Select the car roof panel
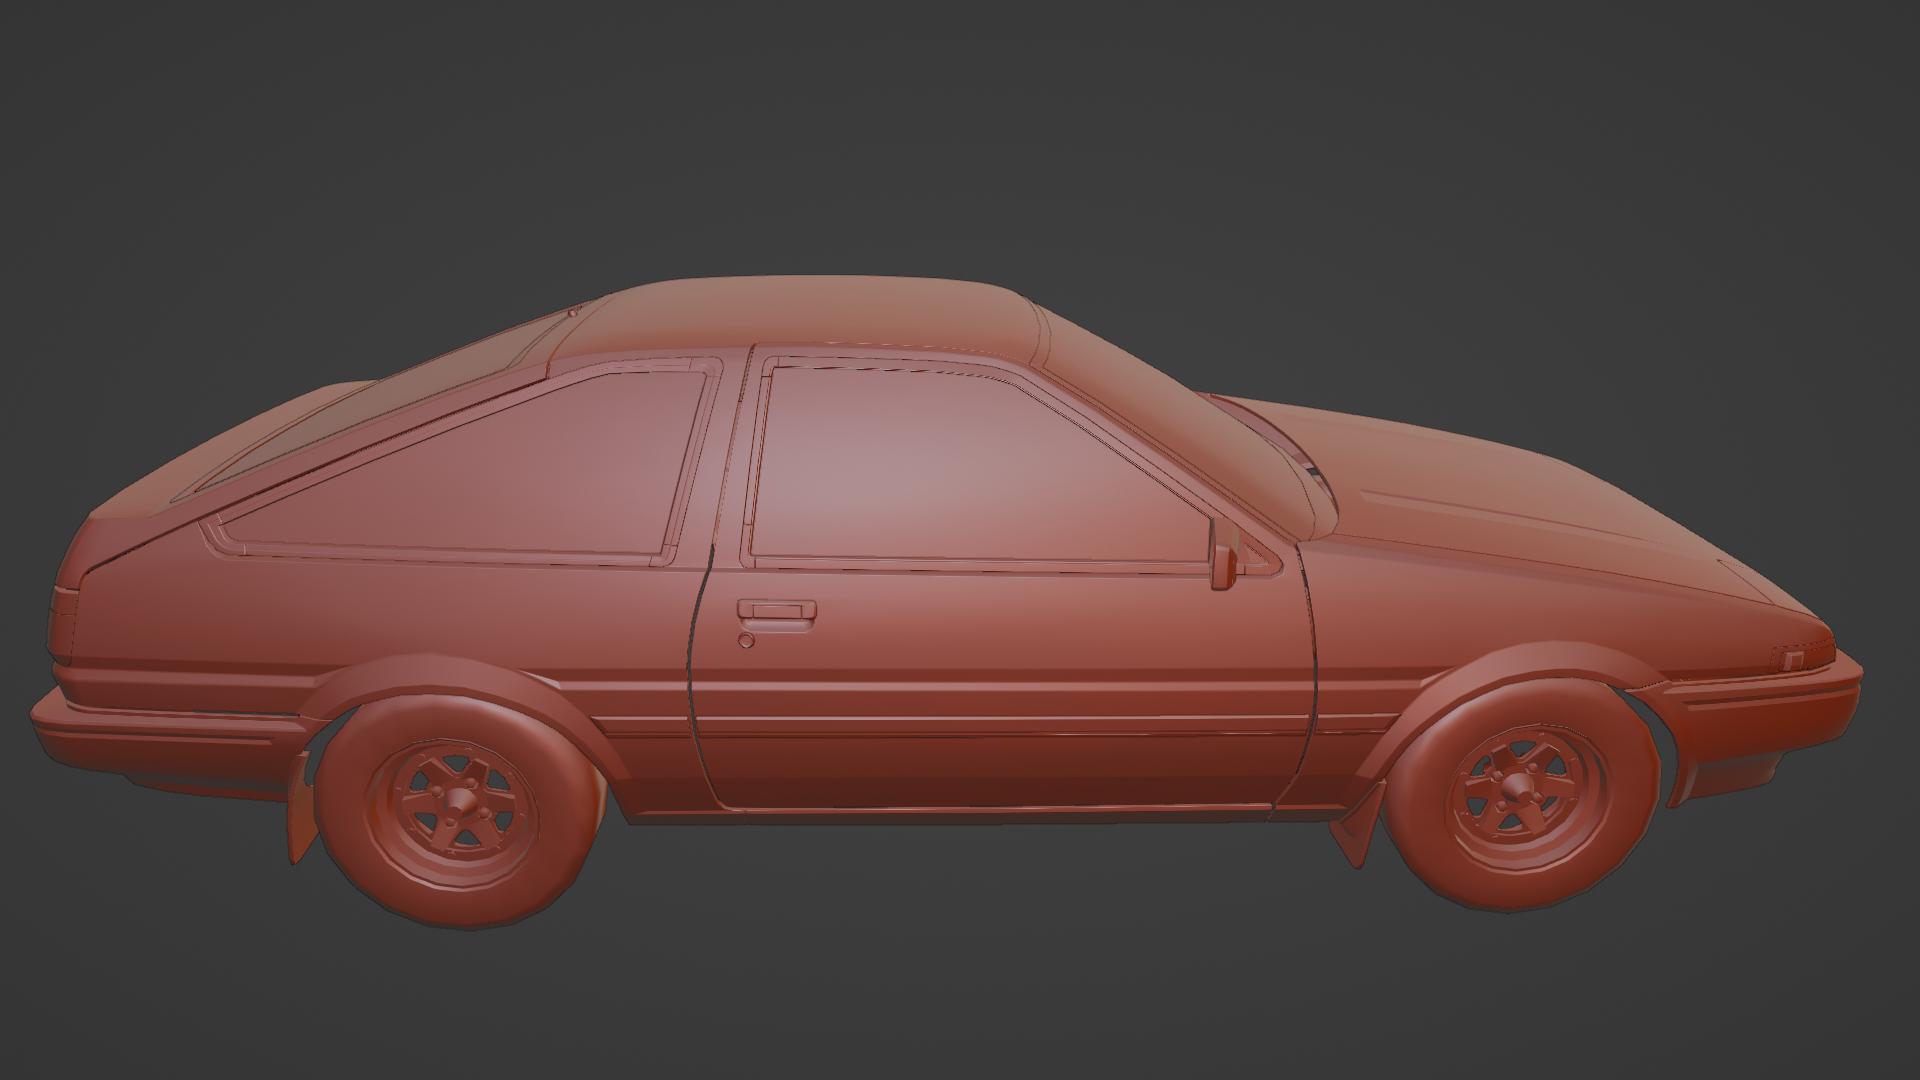Screen dimensions: 1920x1080 tap(800, 315)
